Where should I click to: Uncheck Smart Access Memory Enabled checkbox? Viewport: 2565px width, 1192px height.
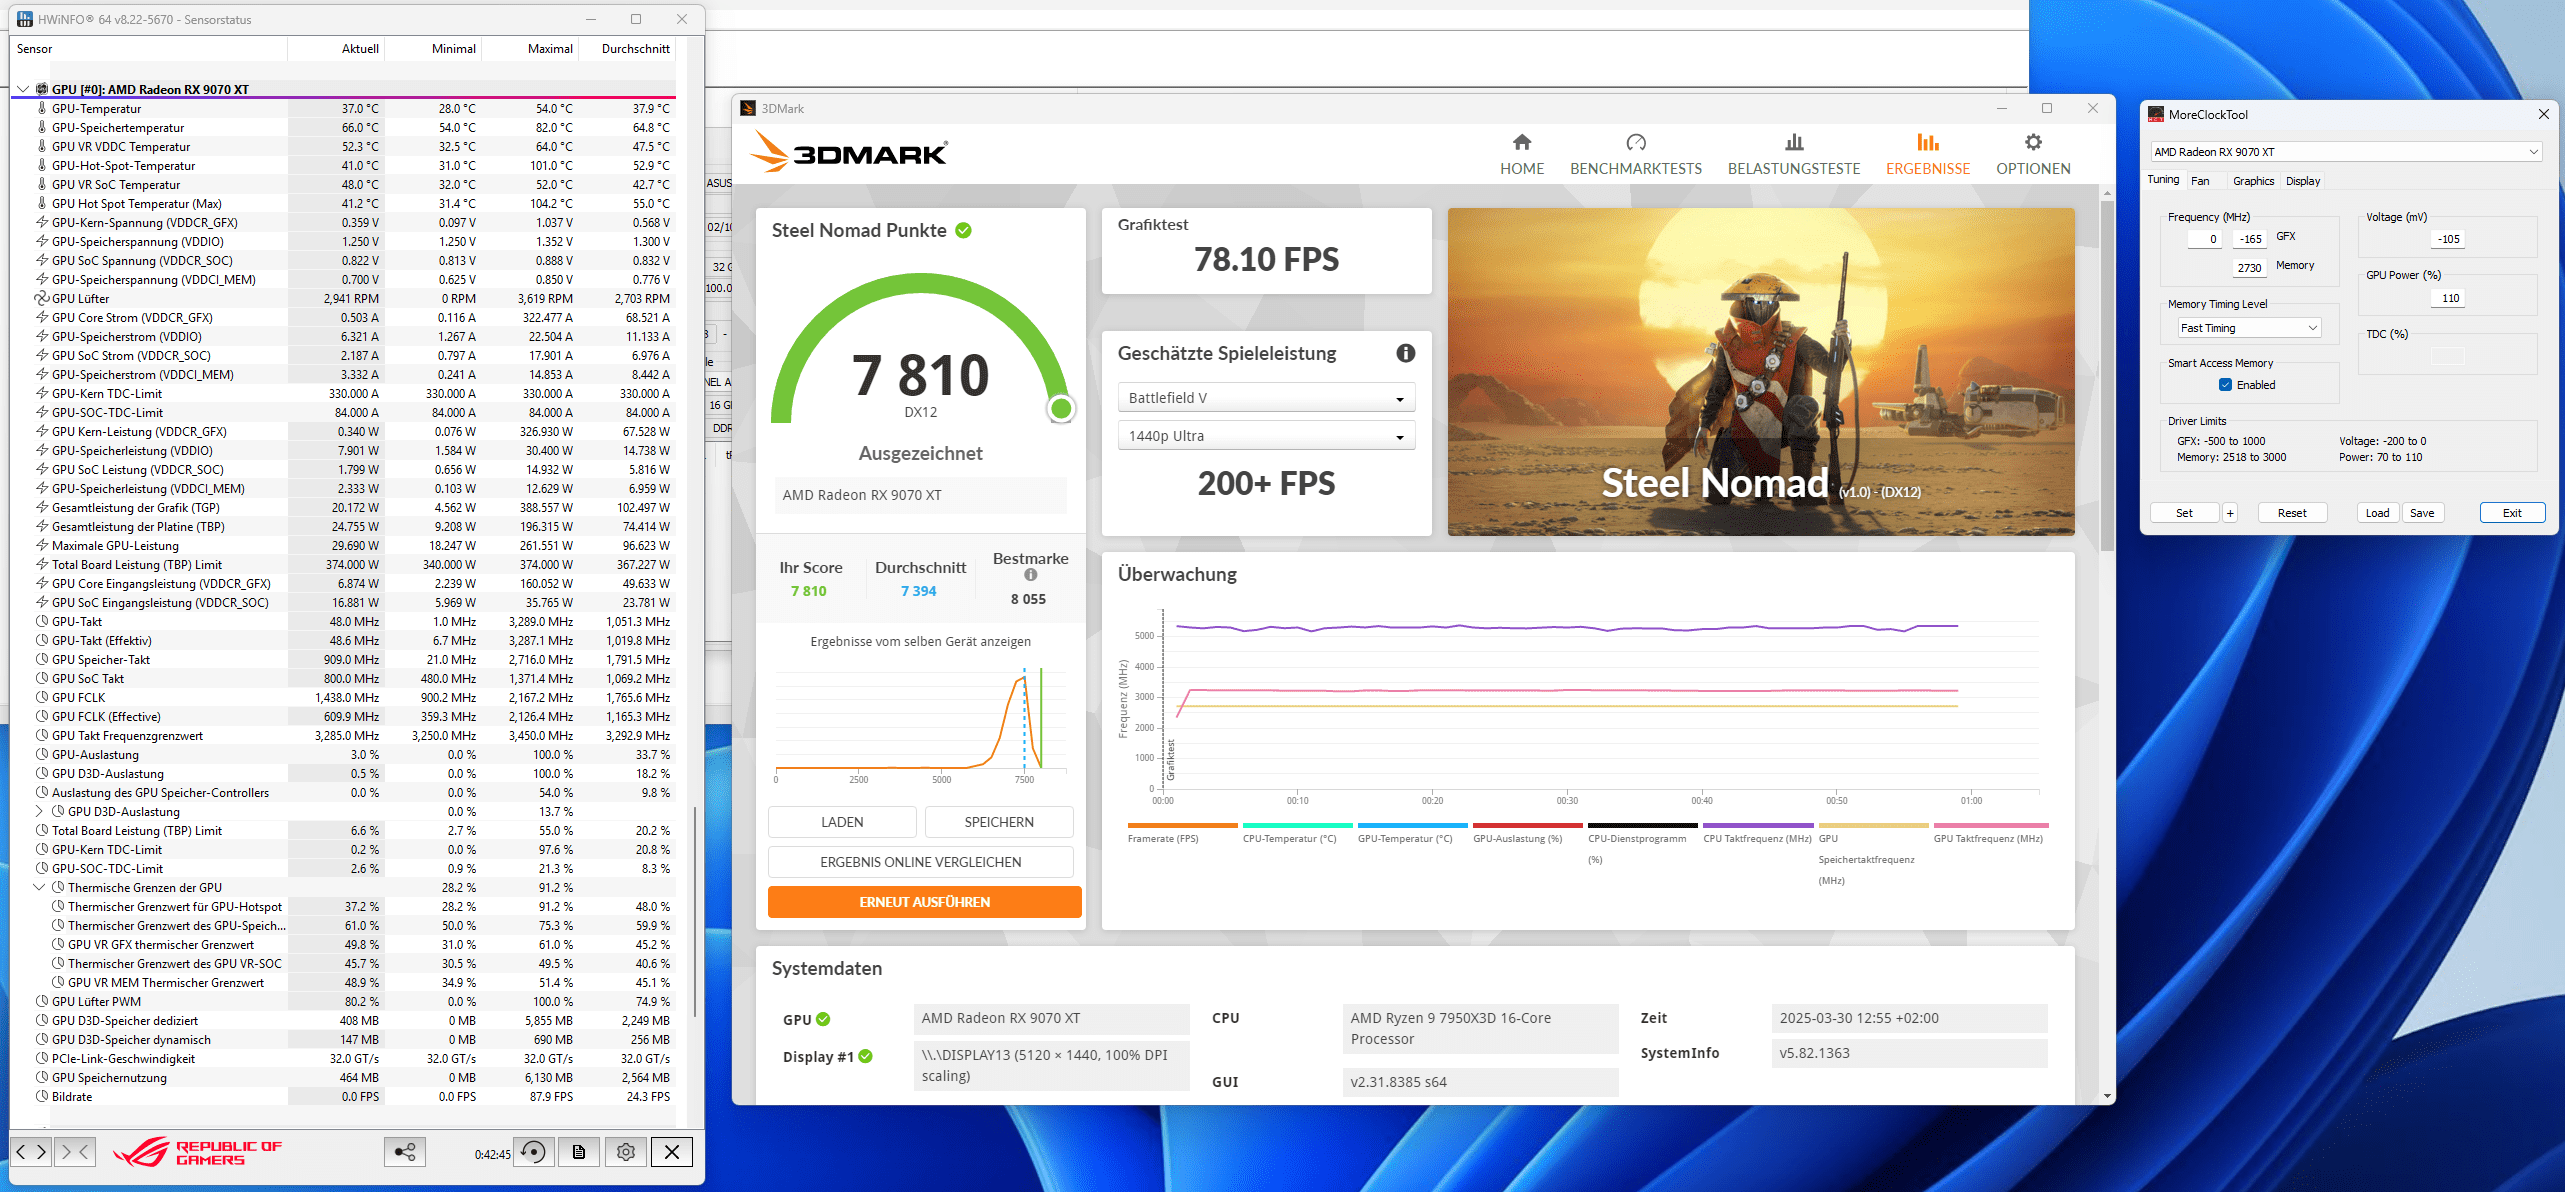(x=2225, y=385)
